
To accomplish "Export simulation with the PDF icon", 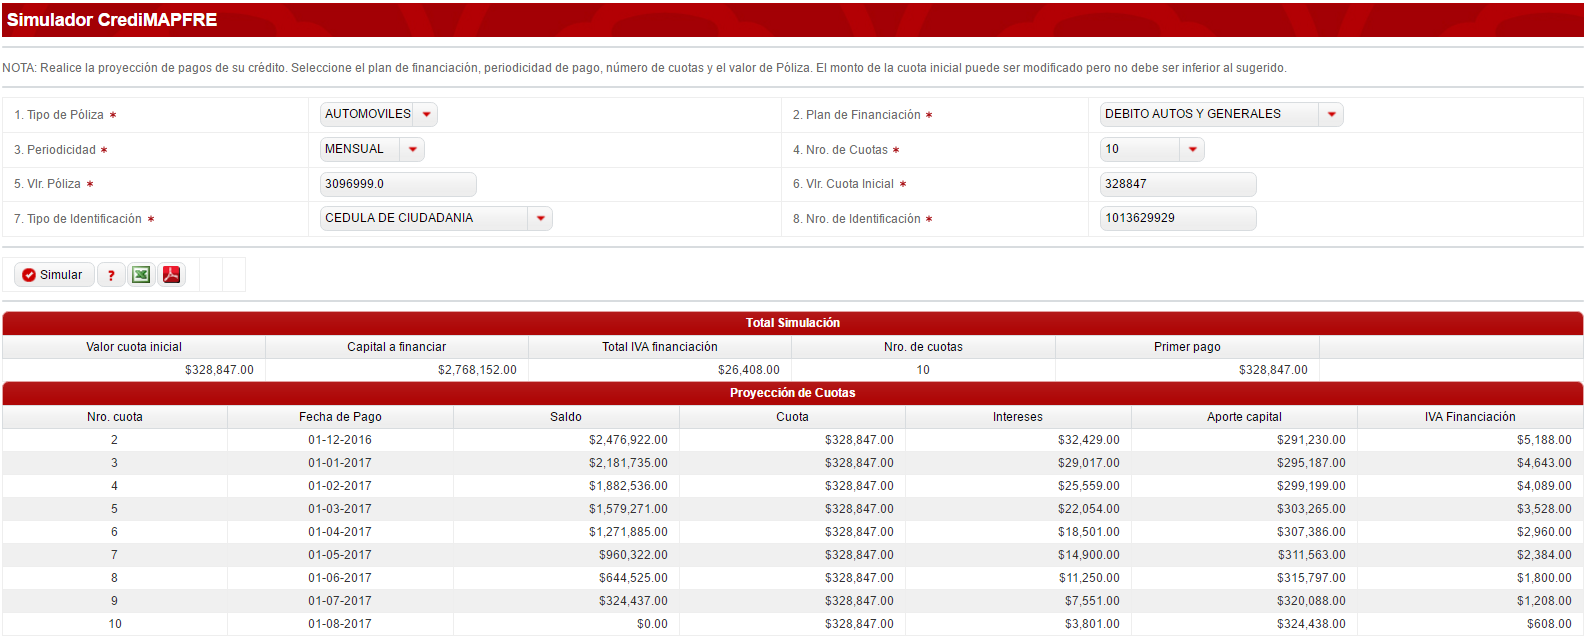I will click(171, 275).
